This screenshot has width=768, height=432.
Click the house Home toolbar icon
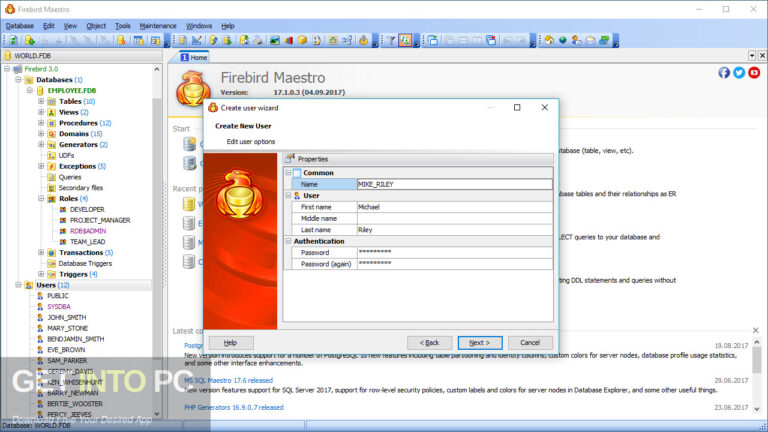point(549,41)
